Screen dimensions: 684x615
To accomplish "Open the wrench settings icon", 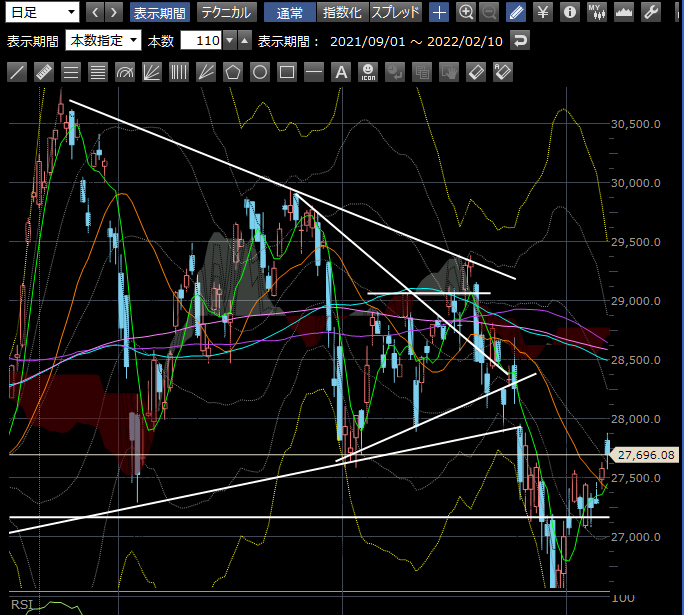I will (650, 13).
